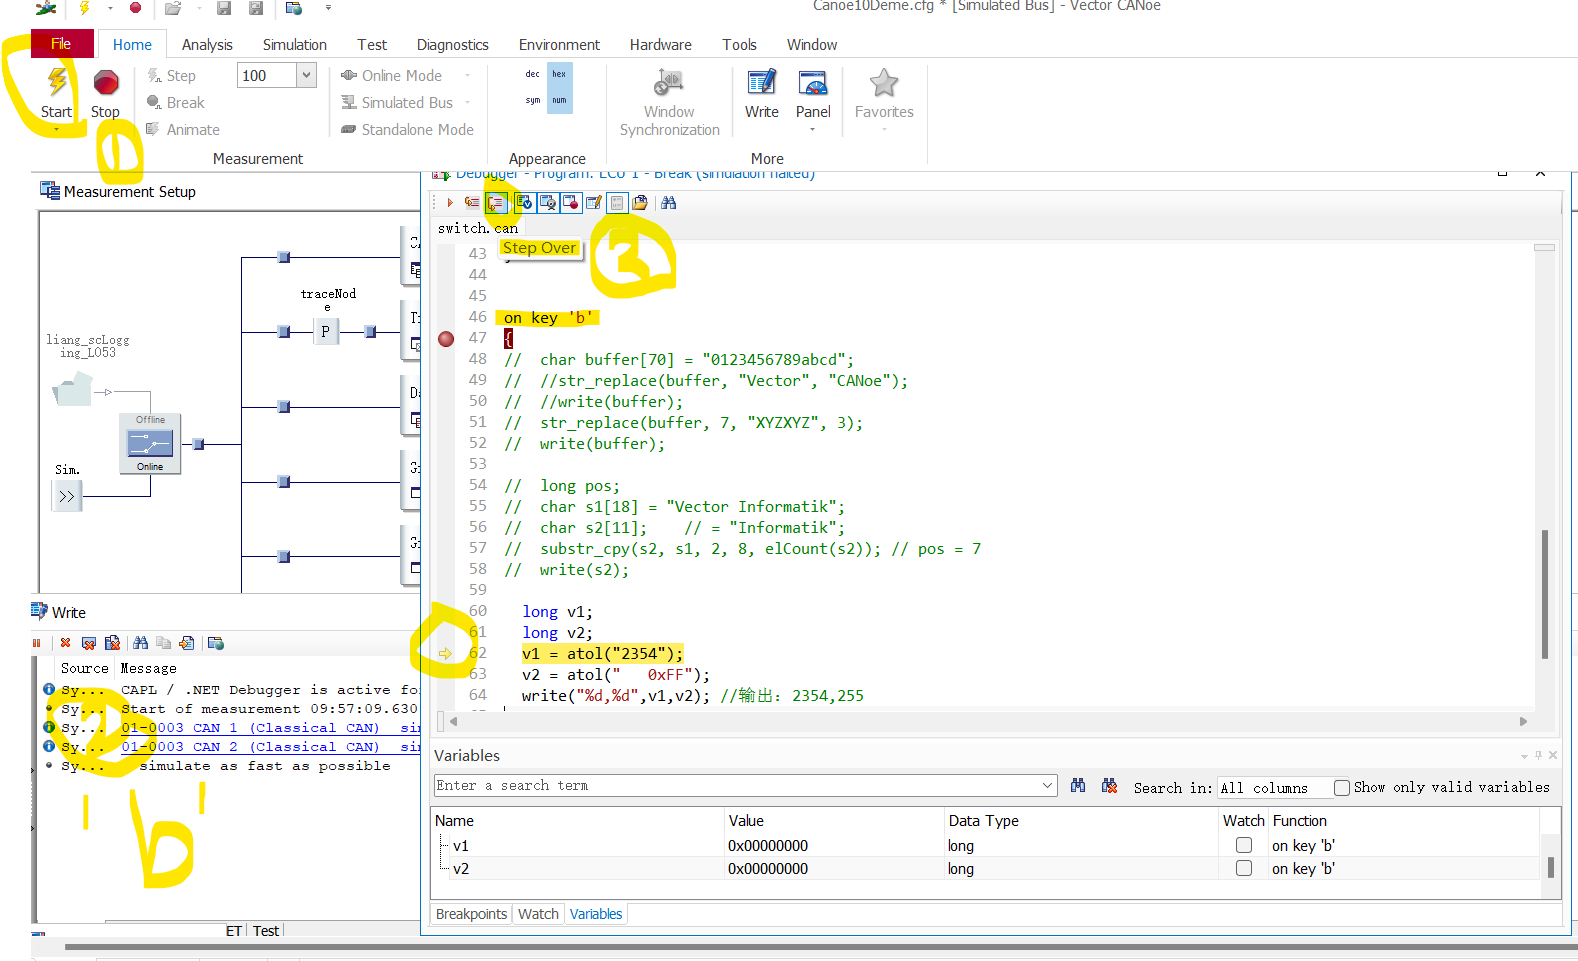The image size is (1578, 961).
Task: Click the Animate button
Action: click(183, 130)
